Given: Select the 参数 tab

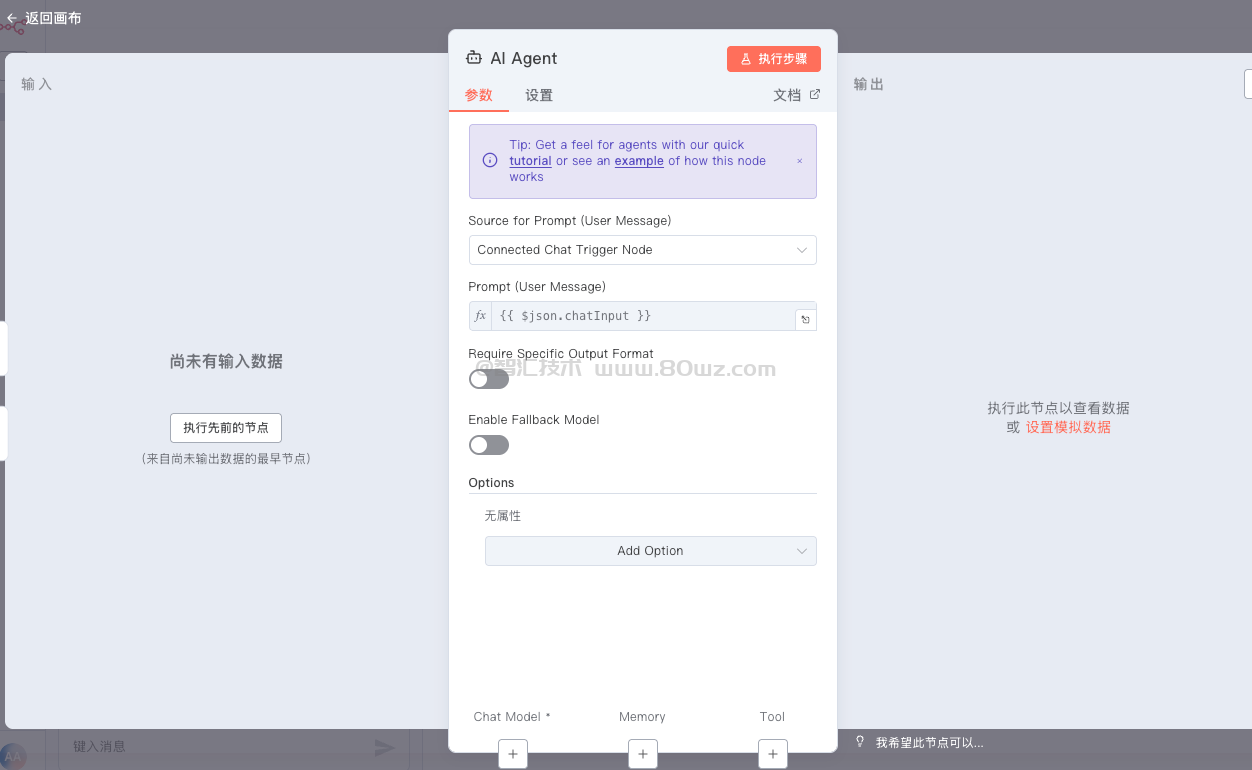Looking at the screenshot, I should click(x=479, y=96).
